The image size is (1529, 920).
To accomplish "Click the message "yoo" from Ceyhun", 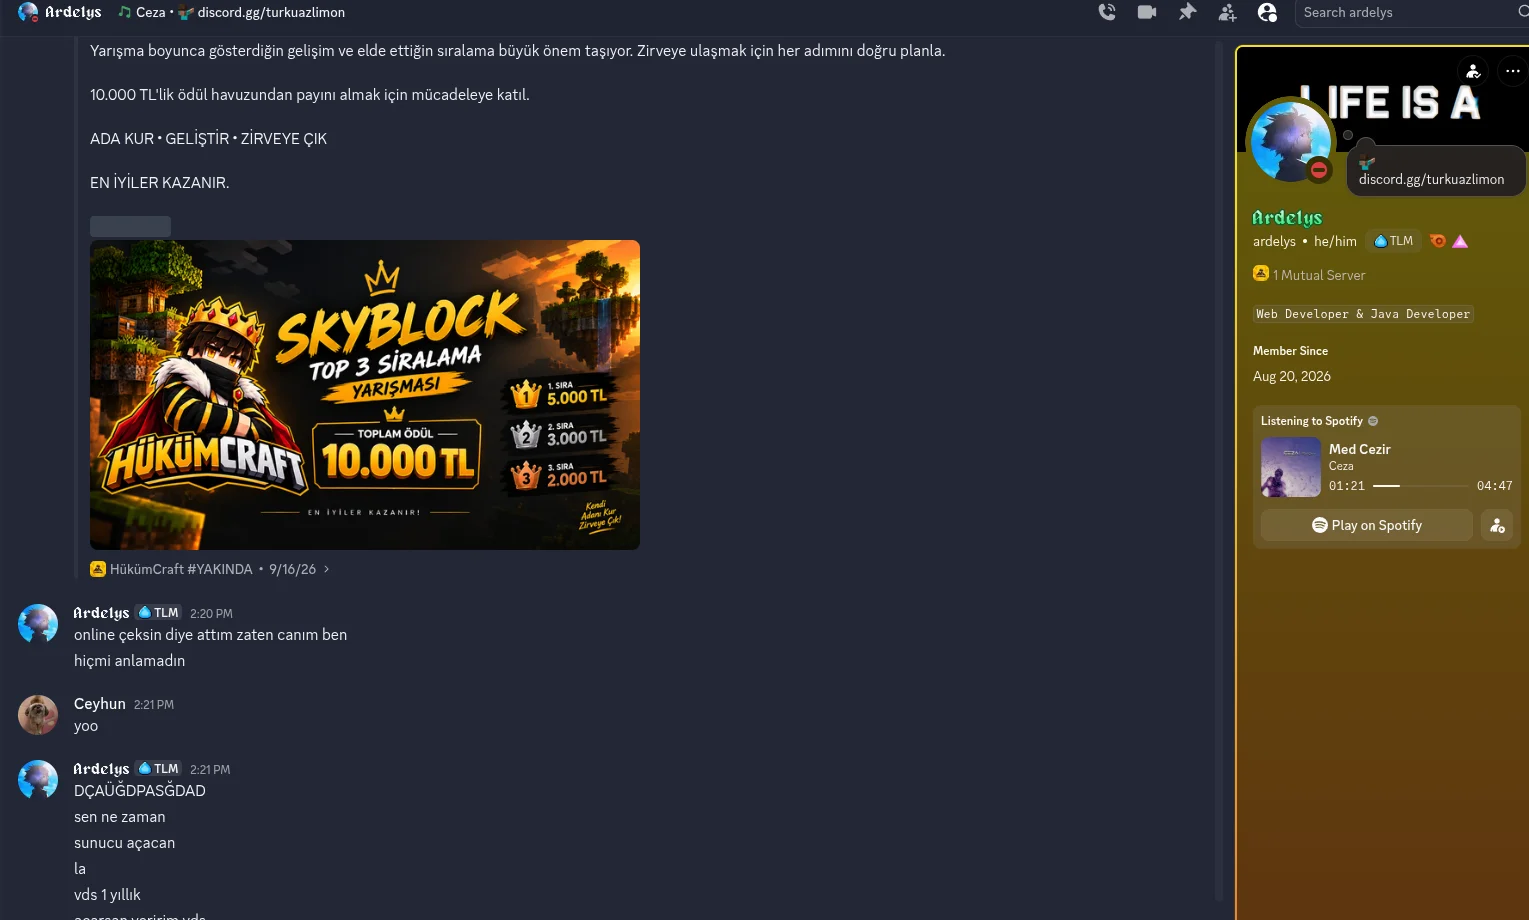I will [86, 726].
